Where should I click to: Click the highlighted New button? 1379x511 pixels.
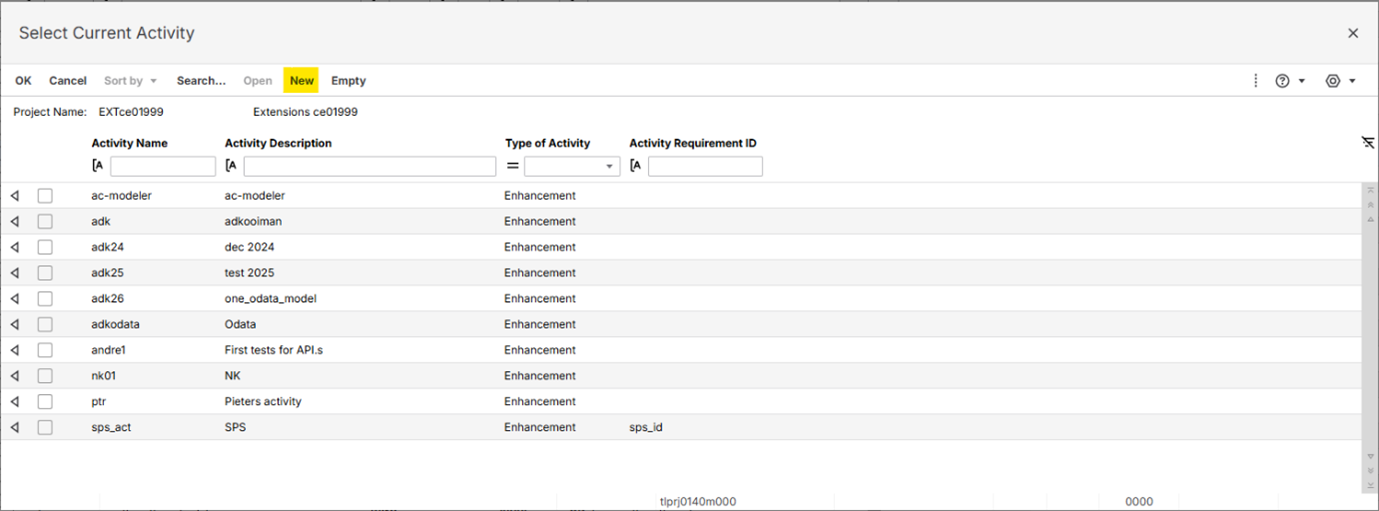point(301,81)
